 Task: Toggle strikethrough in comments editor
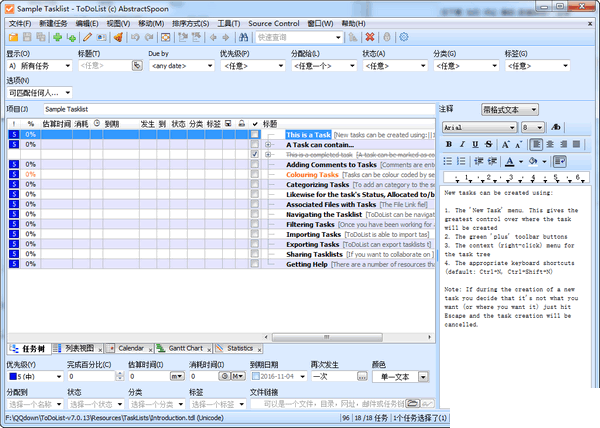click(x=488, y=144)
